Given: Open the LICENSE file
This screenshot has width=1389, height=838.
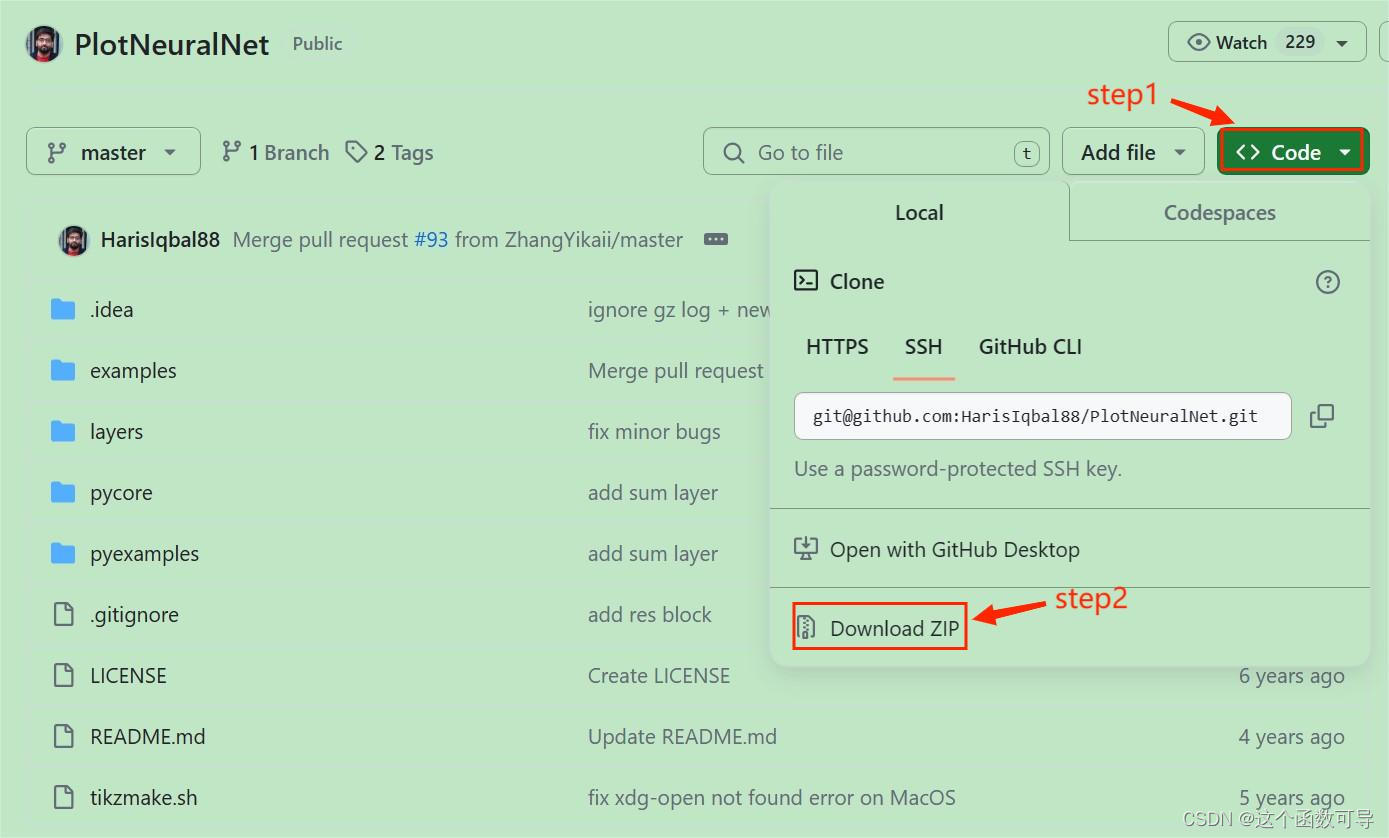Looking at the screenshot, I should coord(128,676).
